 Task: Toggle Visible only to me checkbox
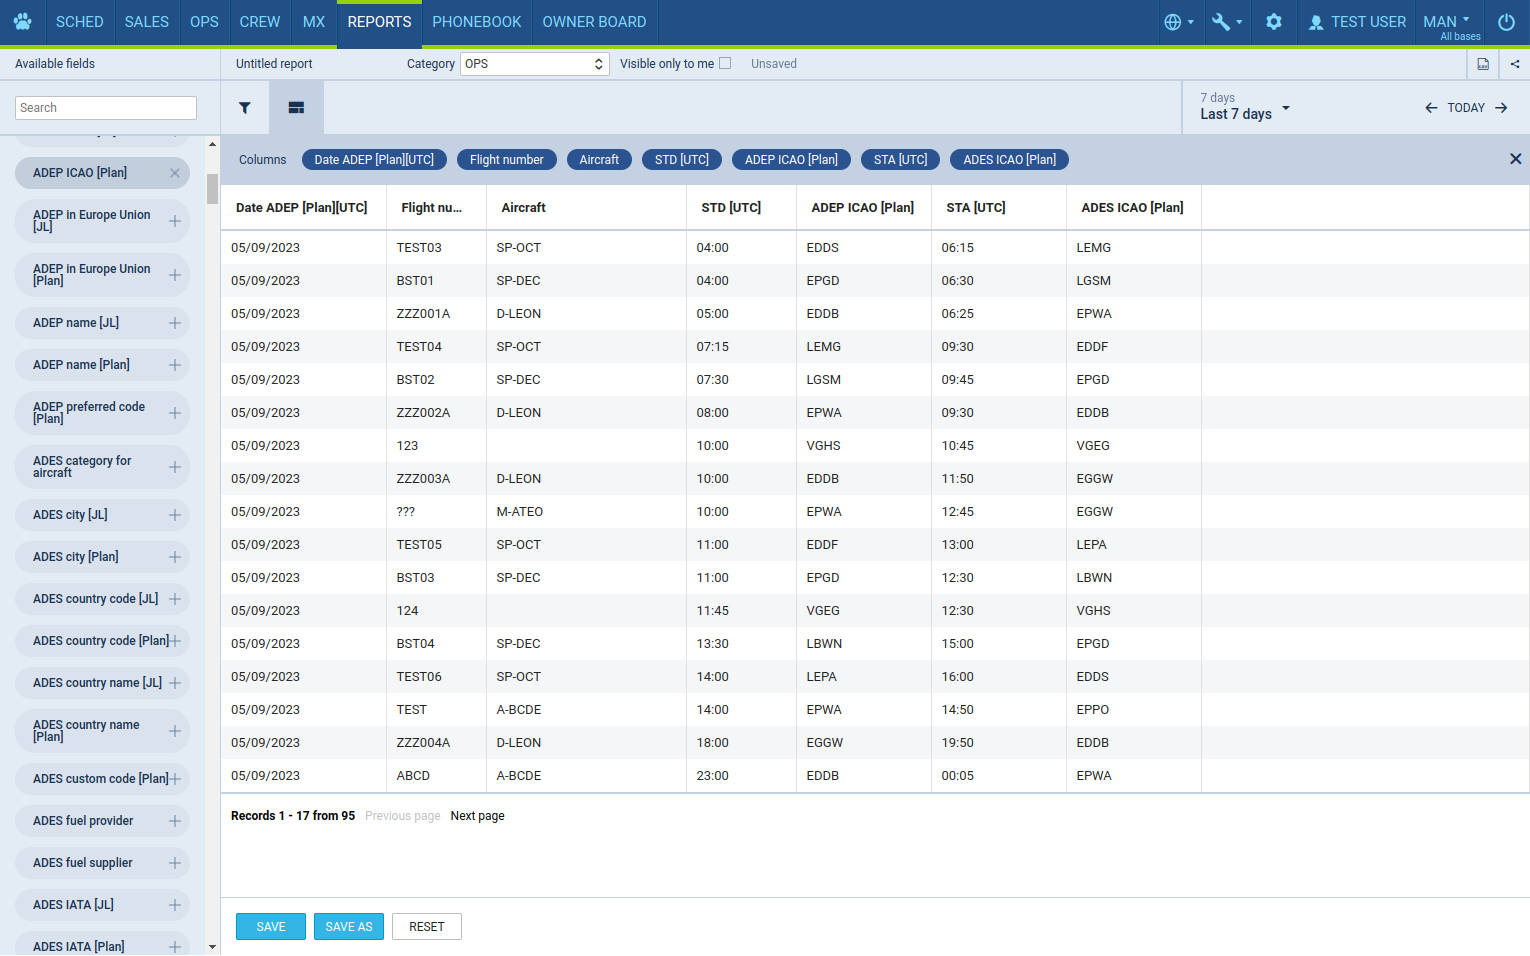(x=725, y=63)
